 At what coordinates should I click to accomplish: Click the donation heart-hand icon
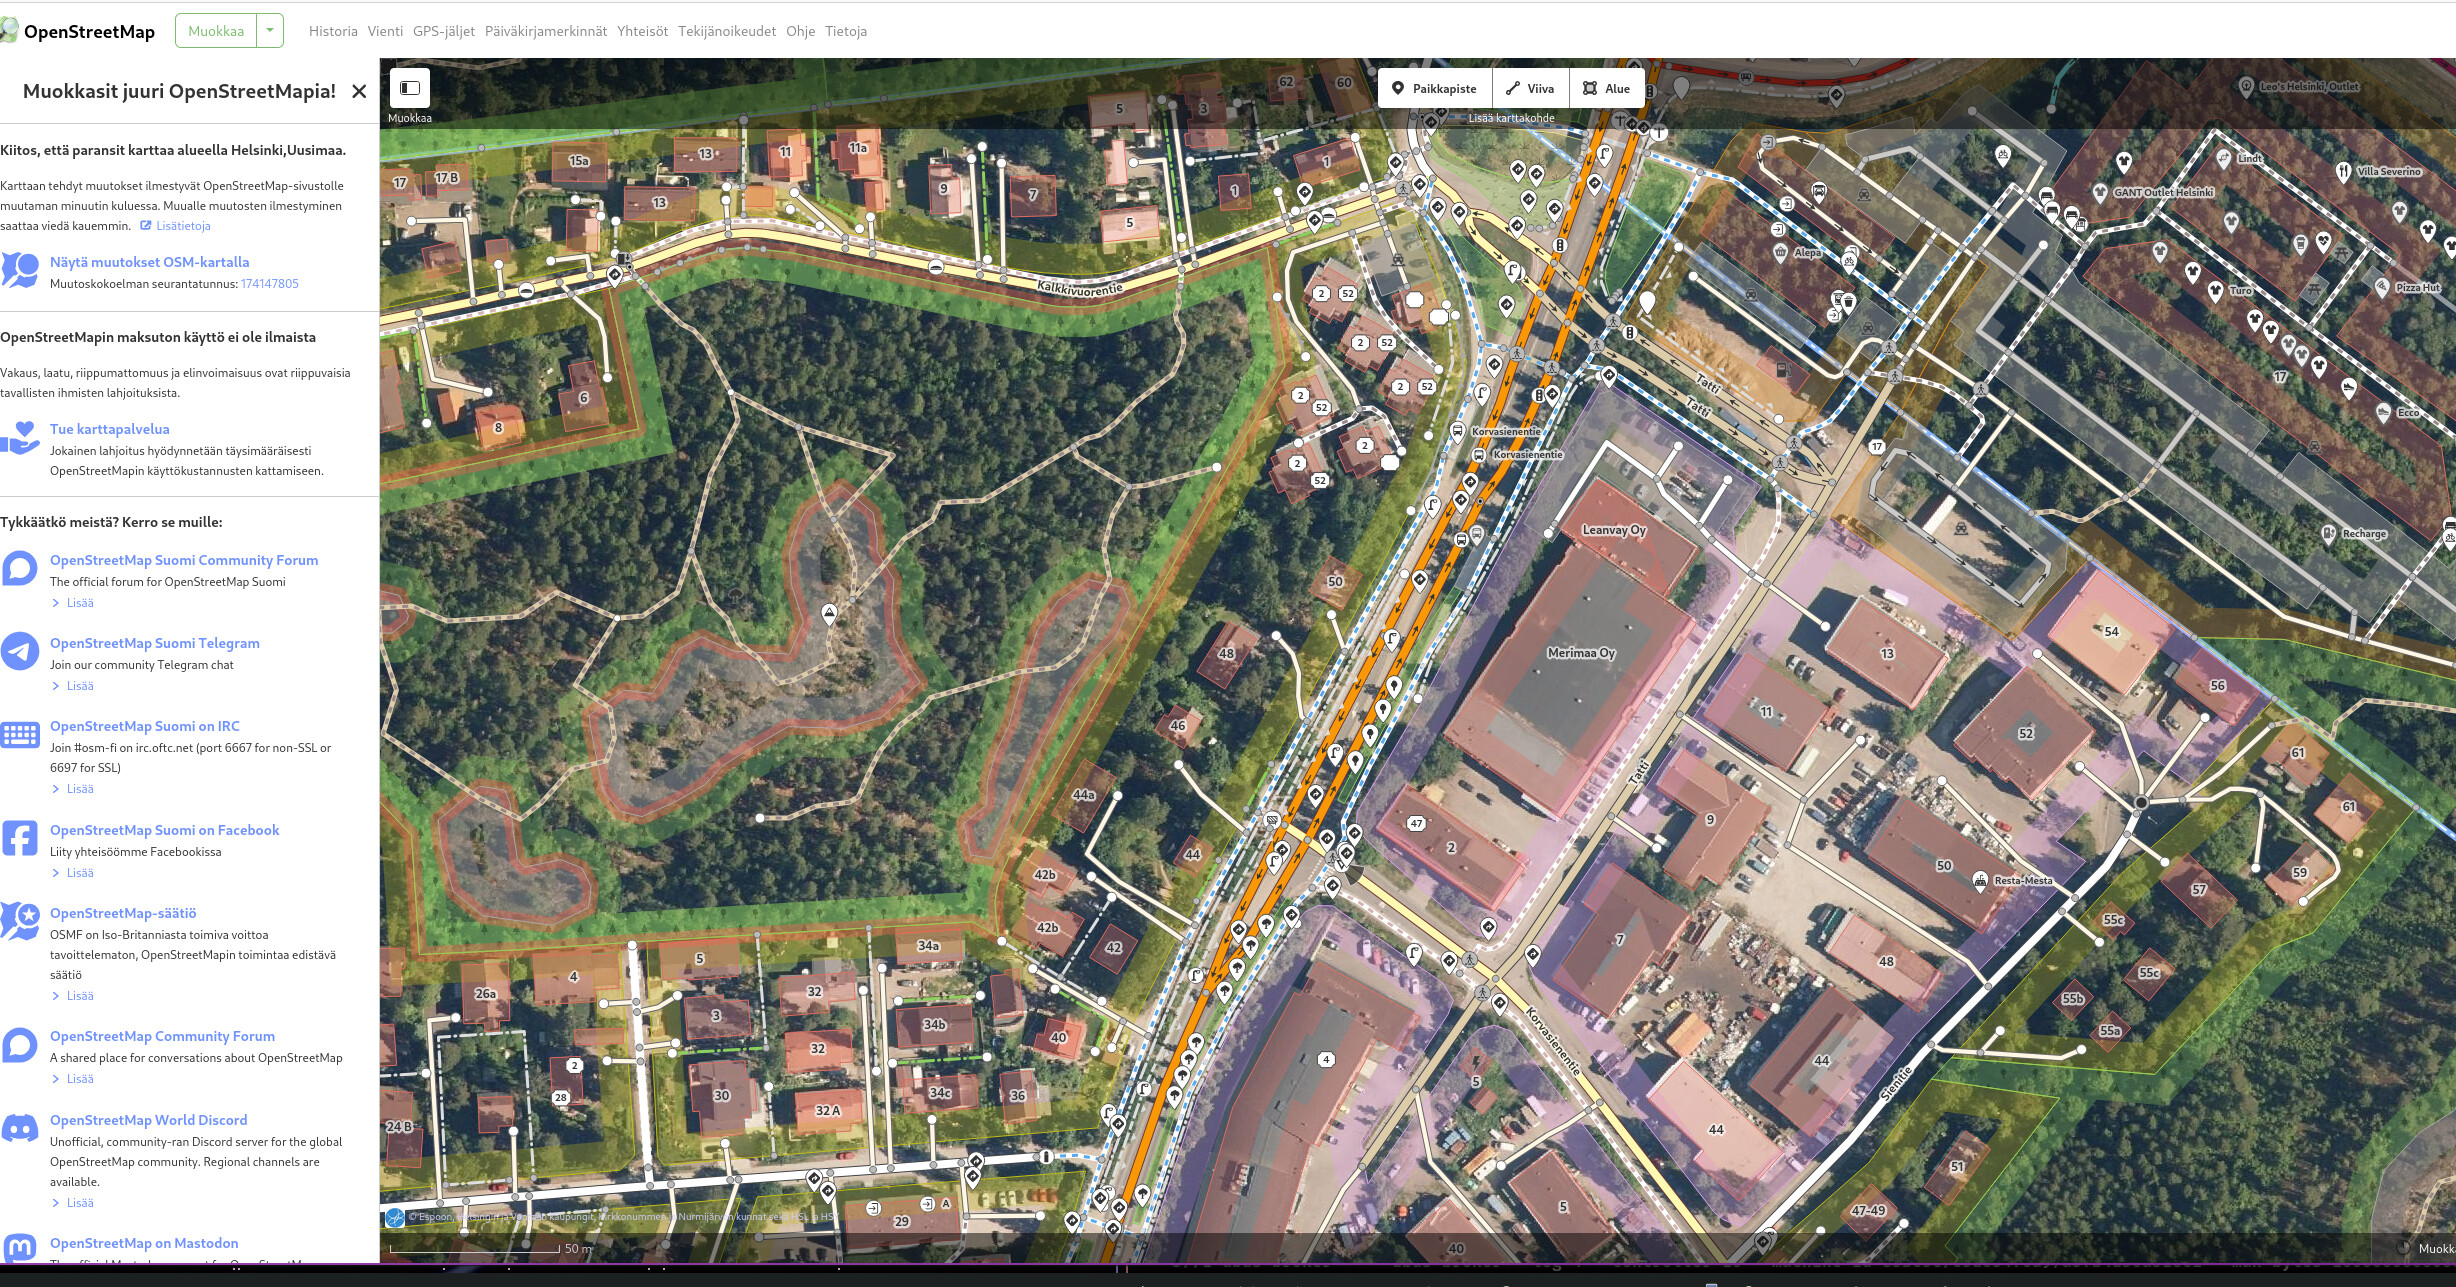tap(20, 438)
